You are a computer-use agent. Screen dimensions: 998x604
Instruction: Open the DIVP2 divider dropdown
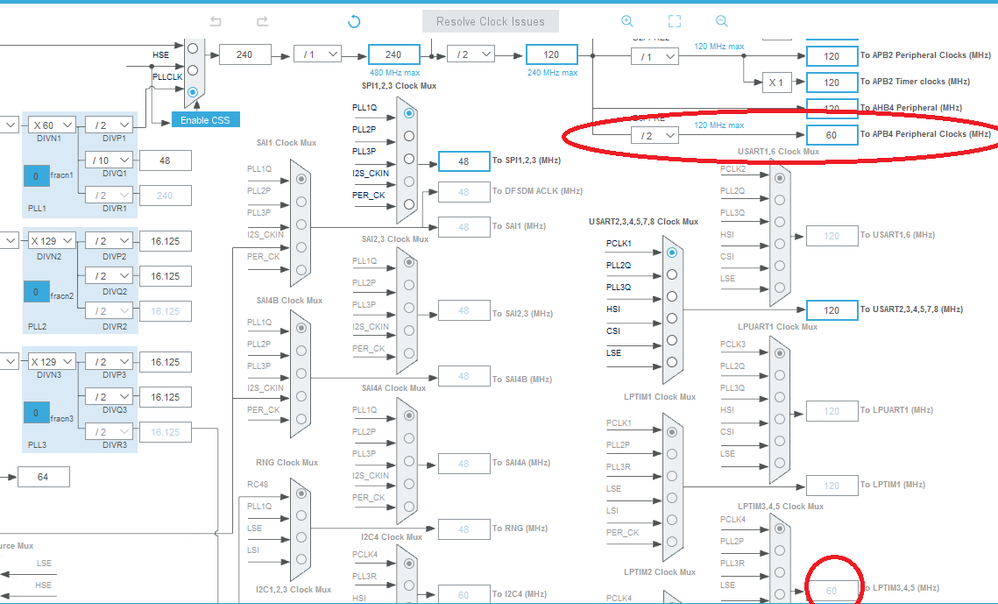(x=109, y=241)
